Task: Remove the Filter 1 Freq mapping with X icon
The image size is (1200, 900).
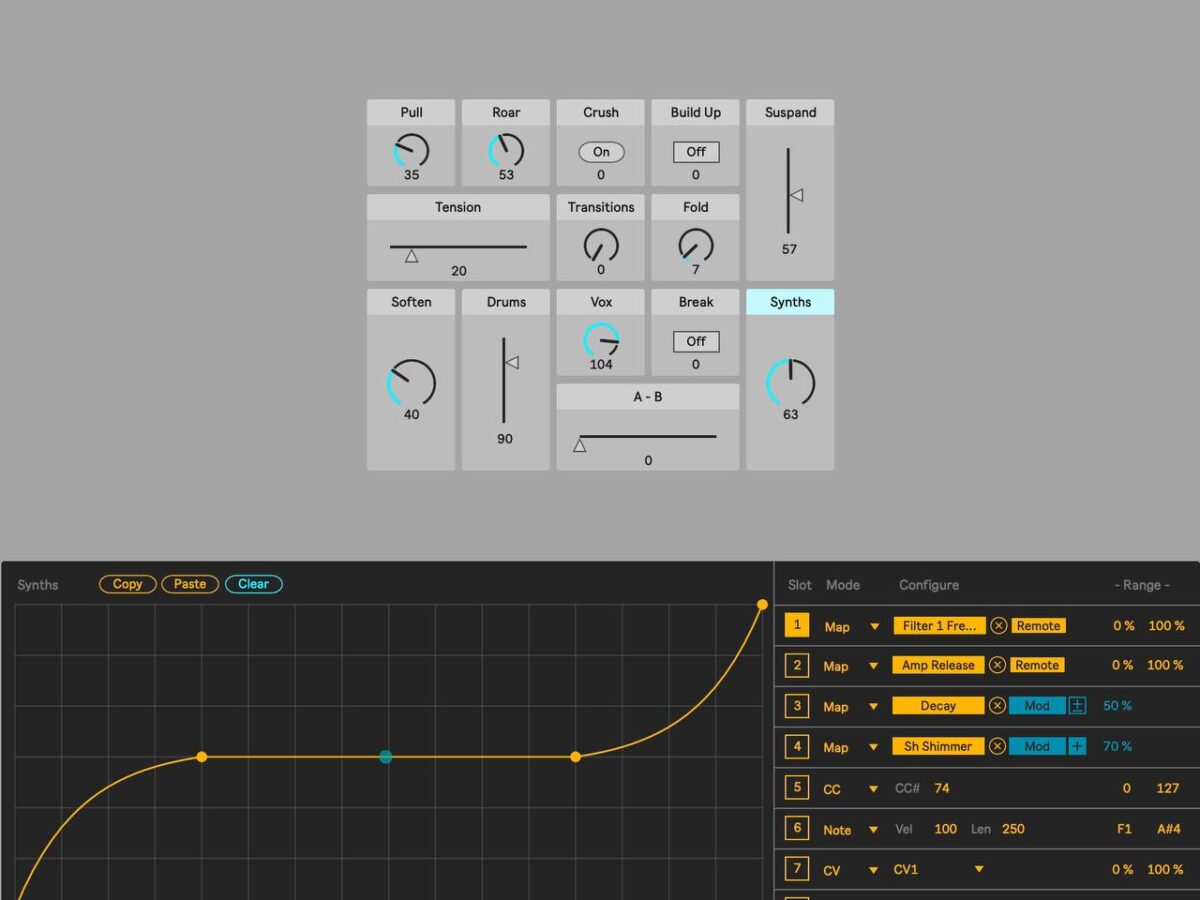Action: tap(998, 626)
